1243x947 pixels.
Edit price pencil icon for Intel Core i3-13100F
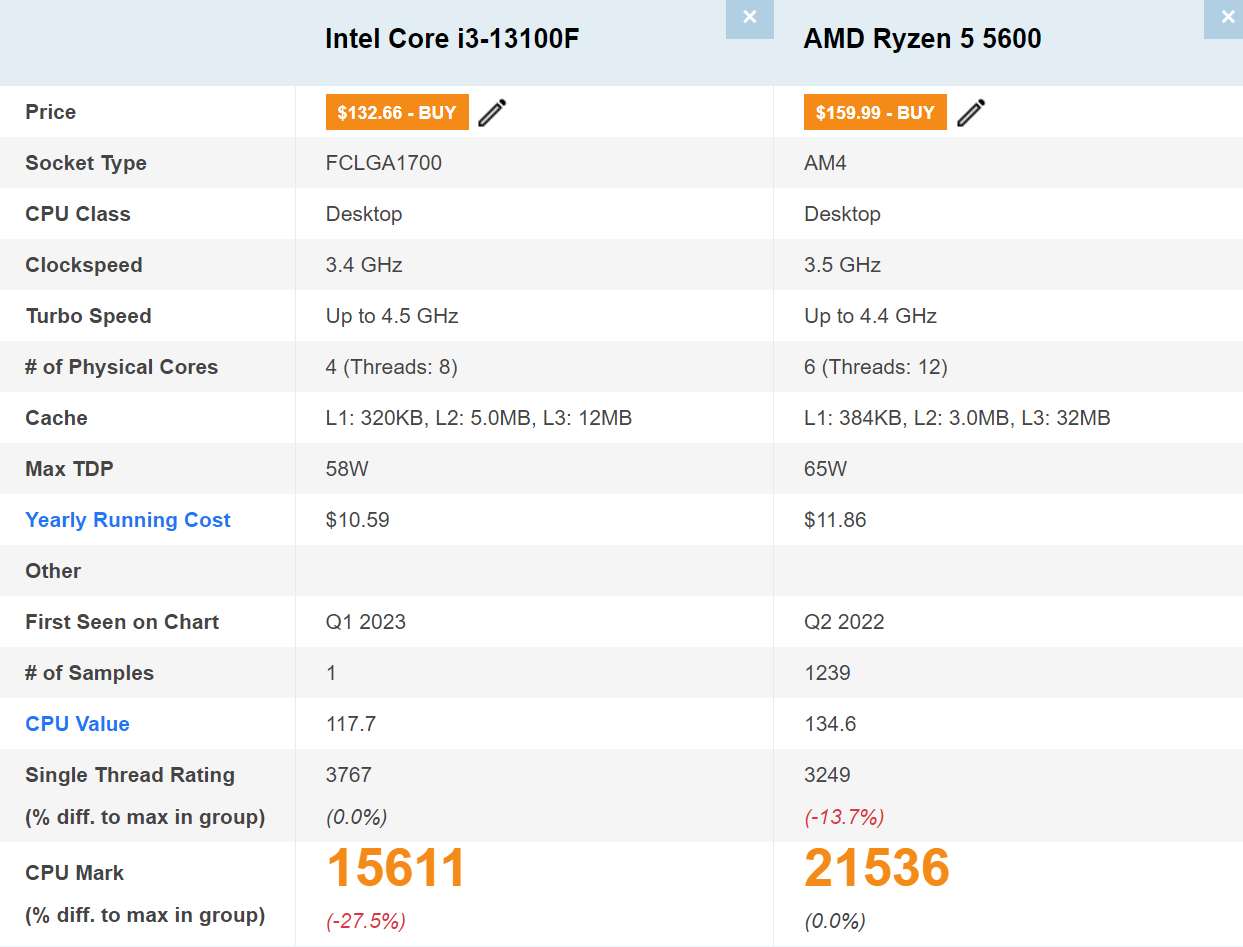[x=492, y=113]
